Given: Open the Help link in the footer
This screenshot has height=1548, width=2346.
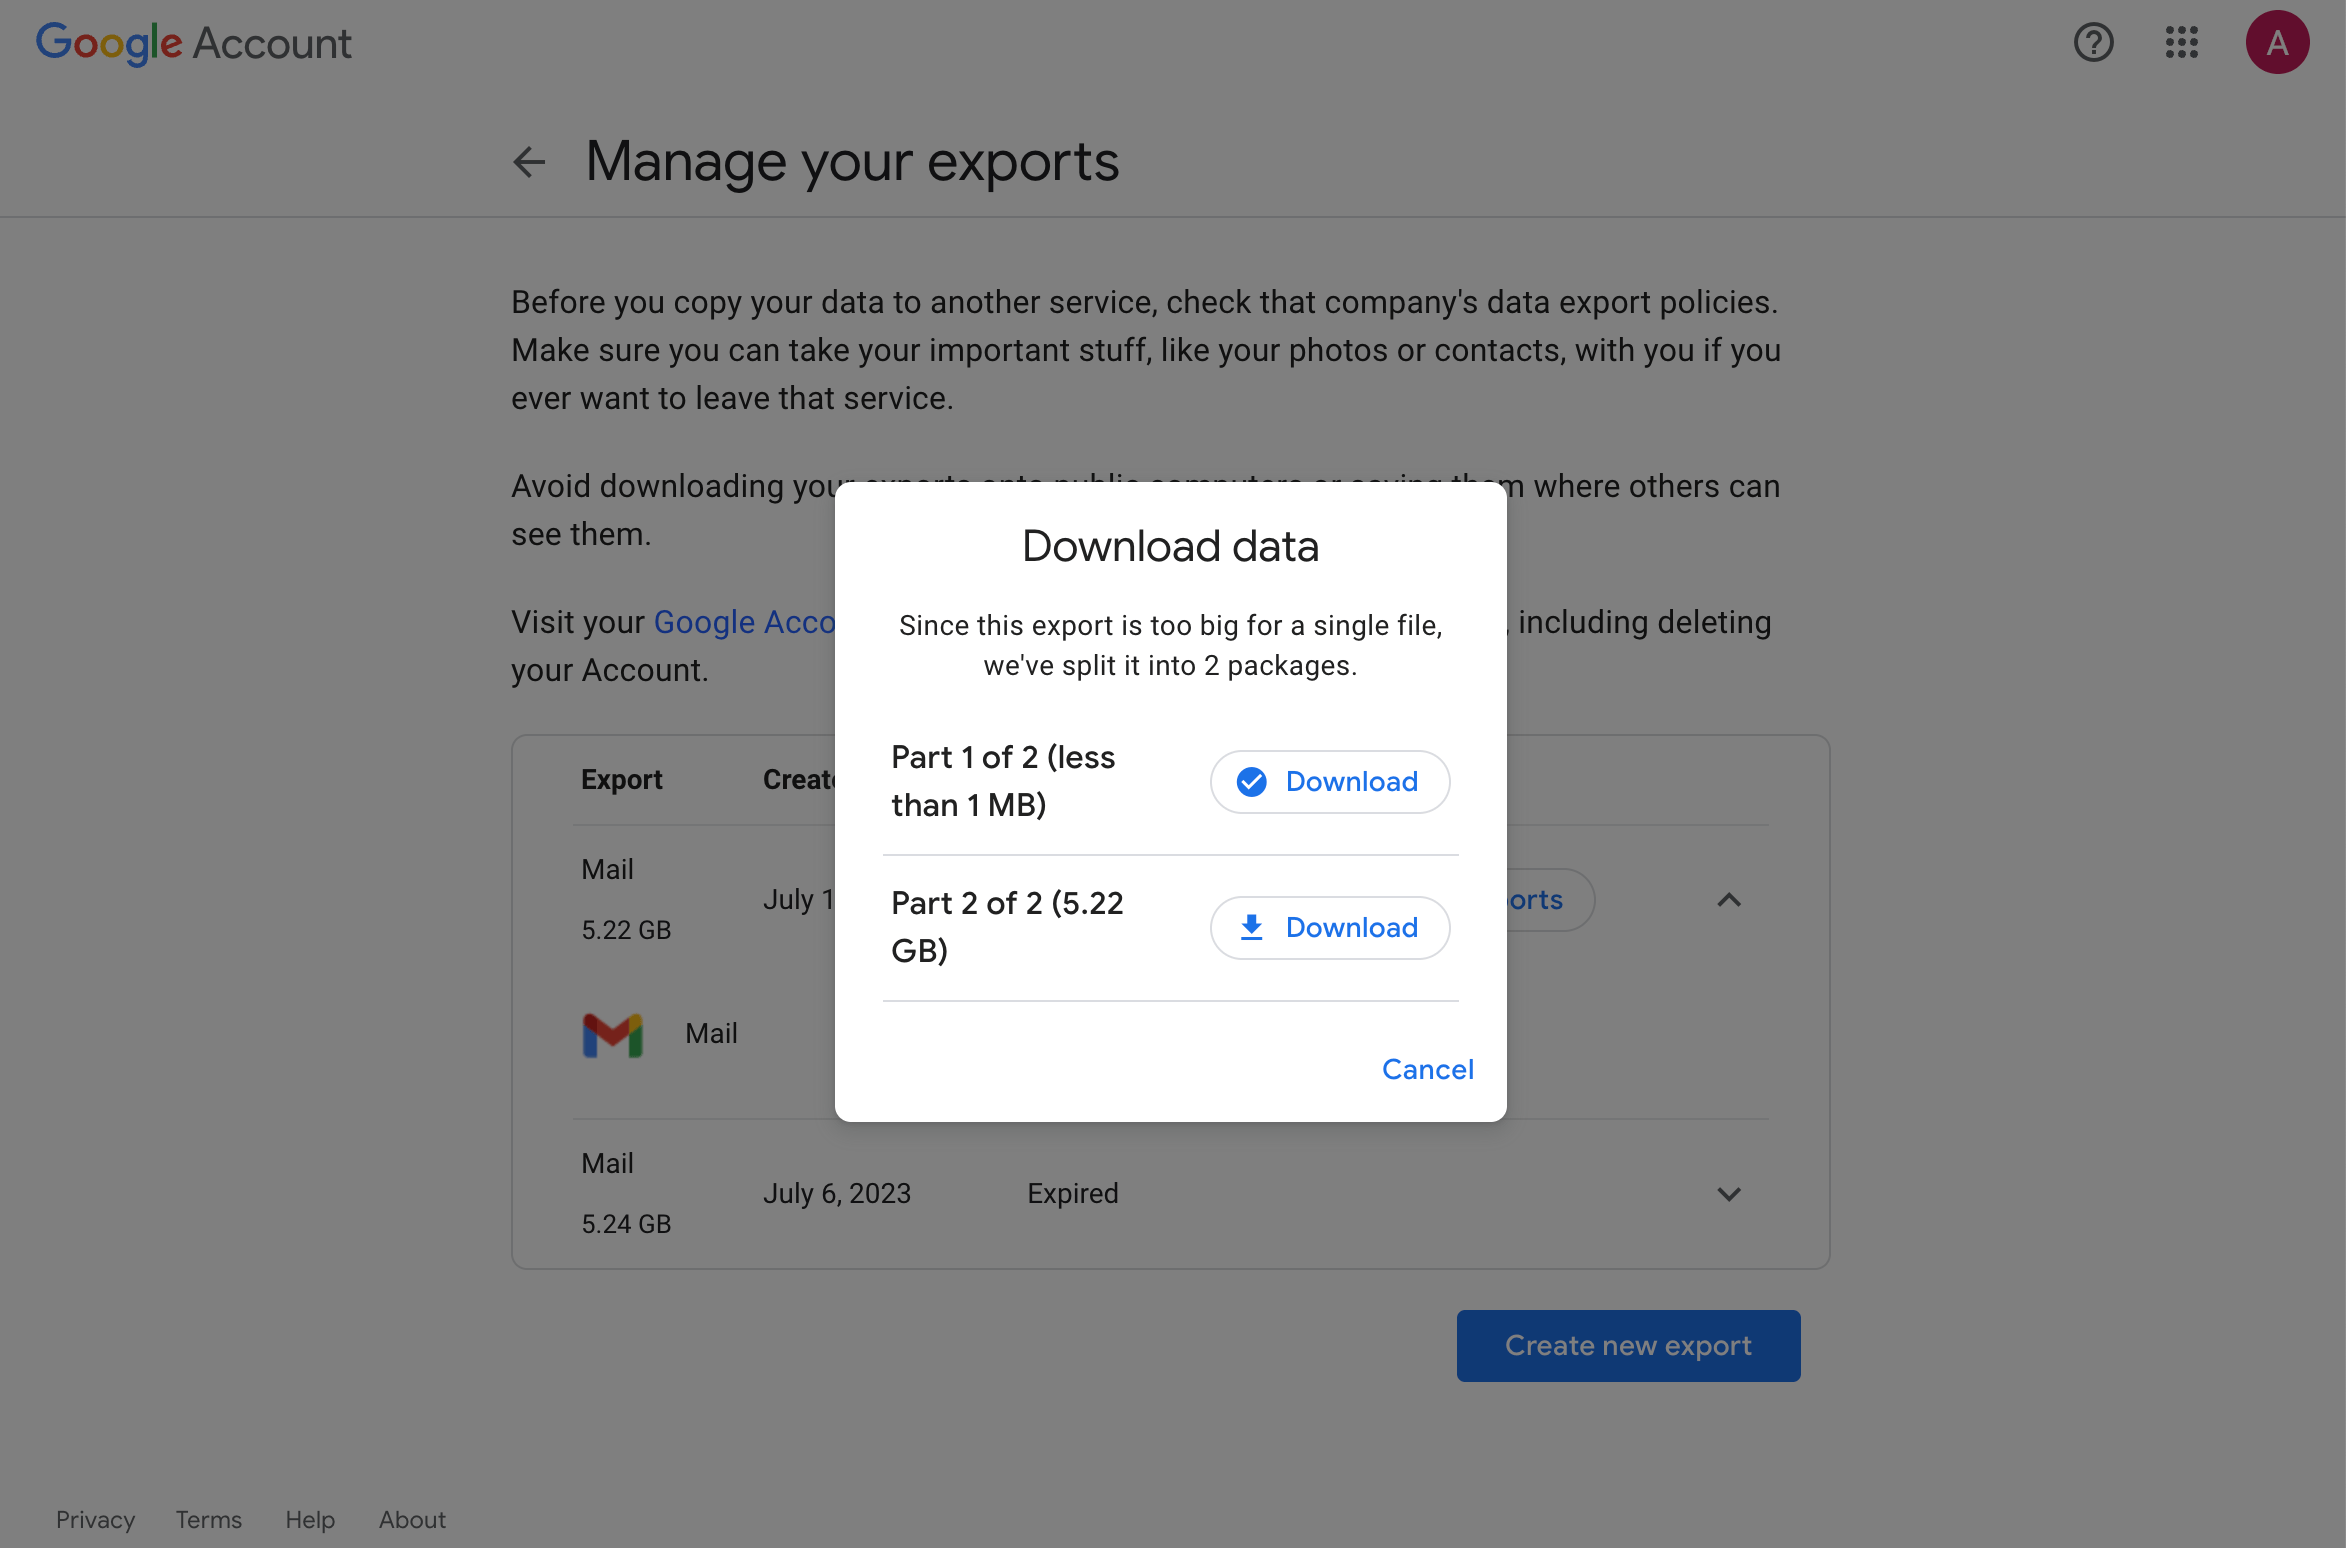Looking at the screenshot, I should click(309, 1519).
